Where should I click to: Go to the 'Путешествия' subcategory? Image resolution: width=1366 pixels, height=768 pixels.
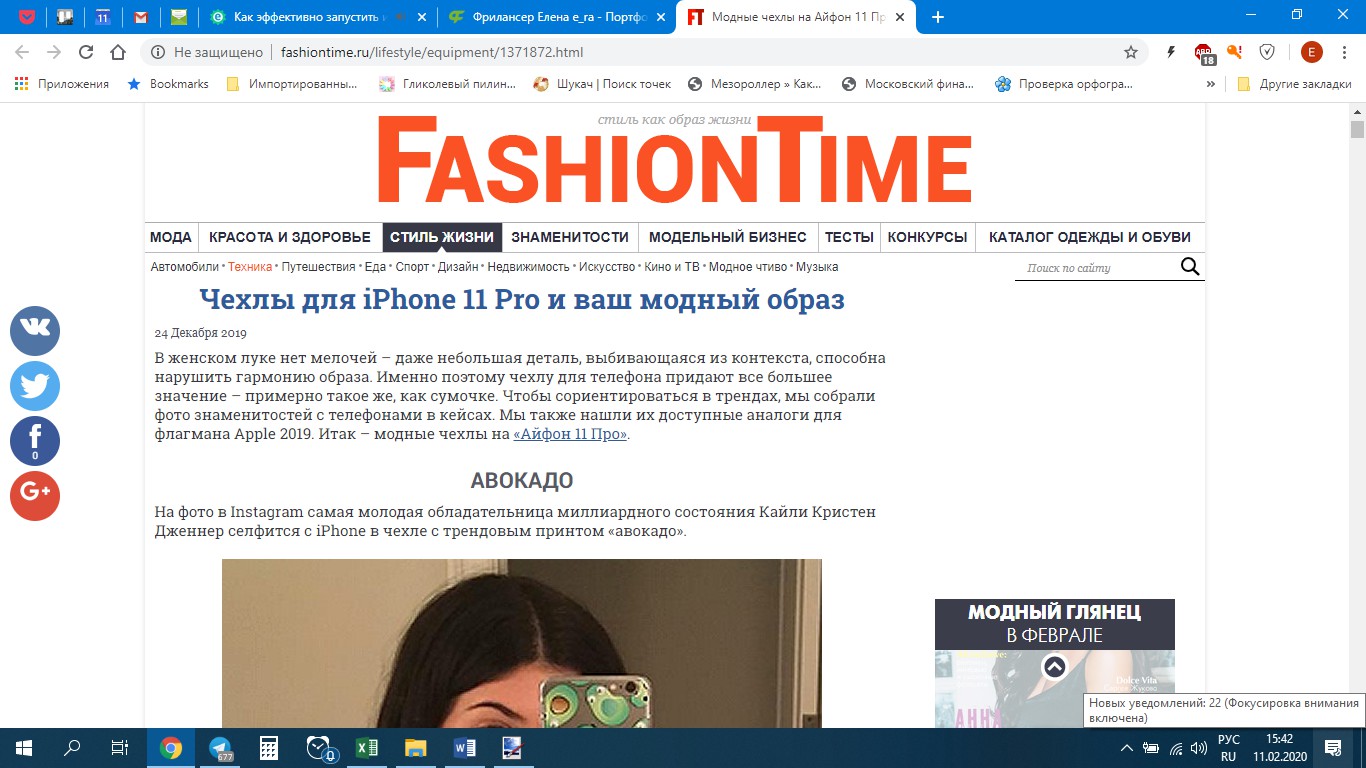[318, 267]
